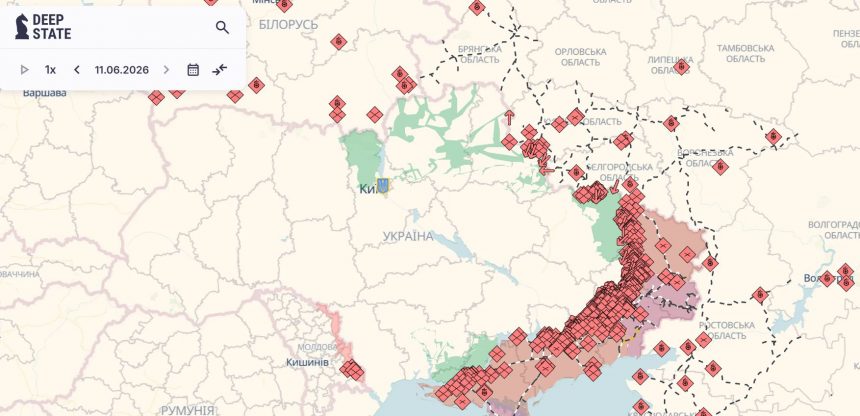
Task: Click the МОЛДОВА country label
Action: click(318, 347)
